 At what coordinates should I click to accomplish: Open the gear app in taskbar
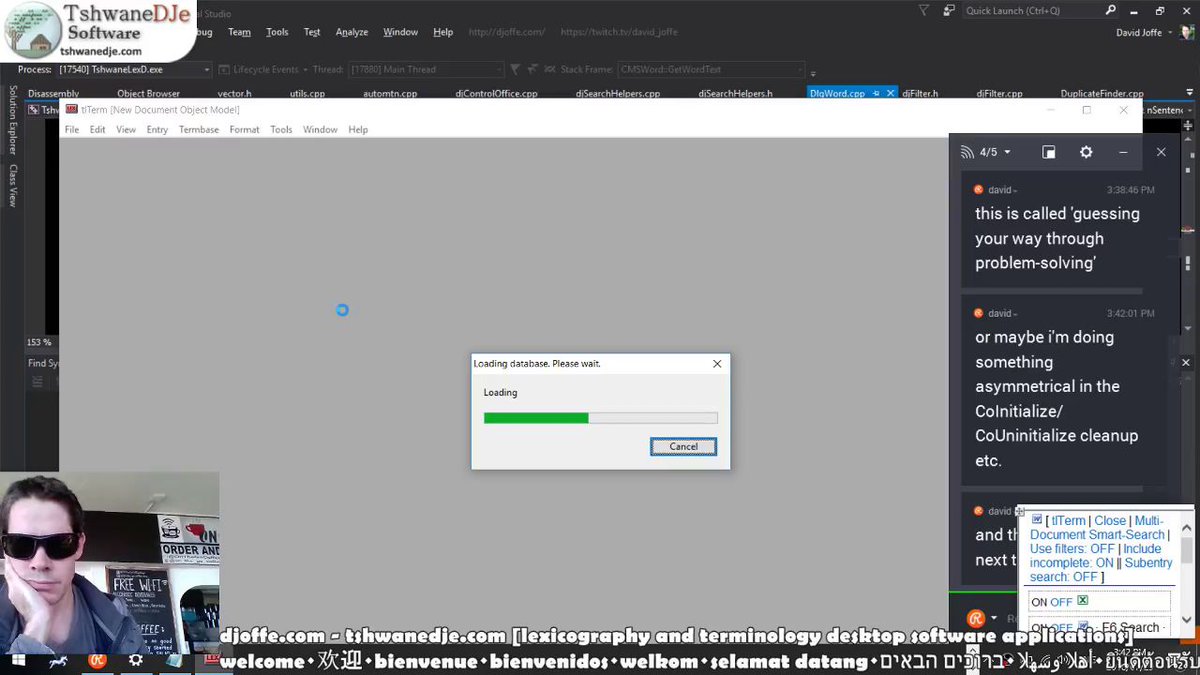coord(136,660)
